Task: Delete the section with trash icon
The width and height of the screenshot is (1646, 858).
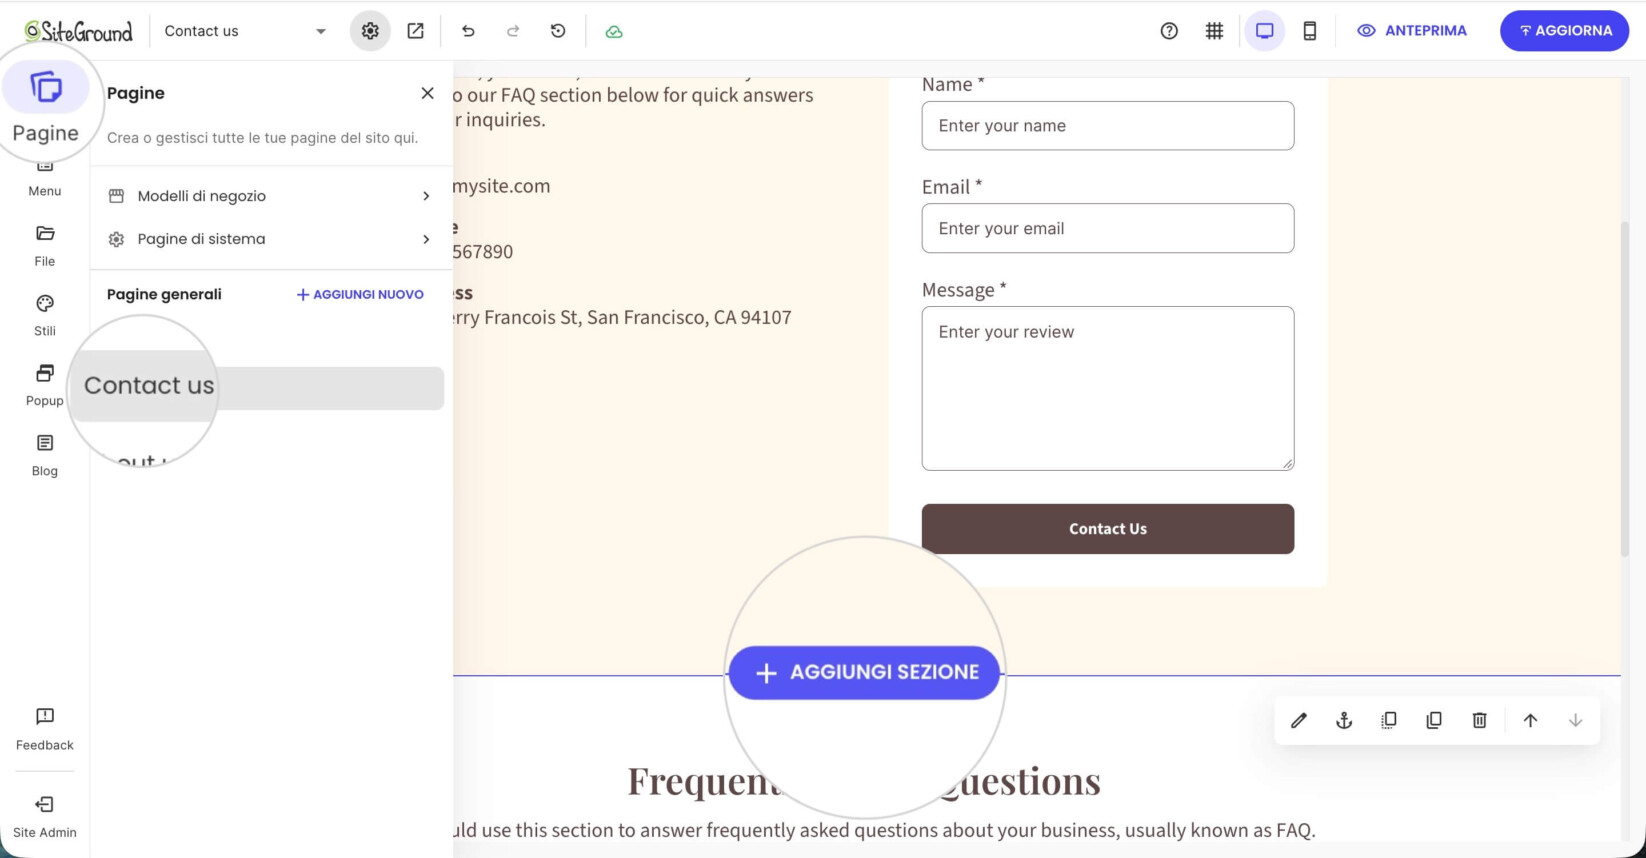Action: tap(1480, 720)
